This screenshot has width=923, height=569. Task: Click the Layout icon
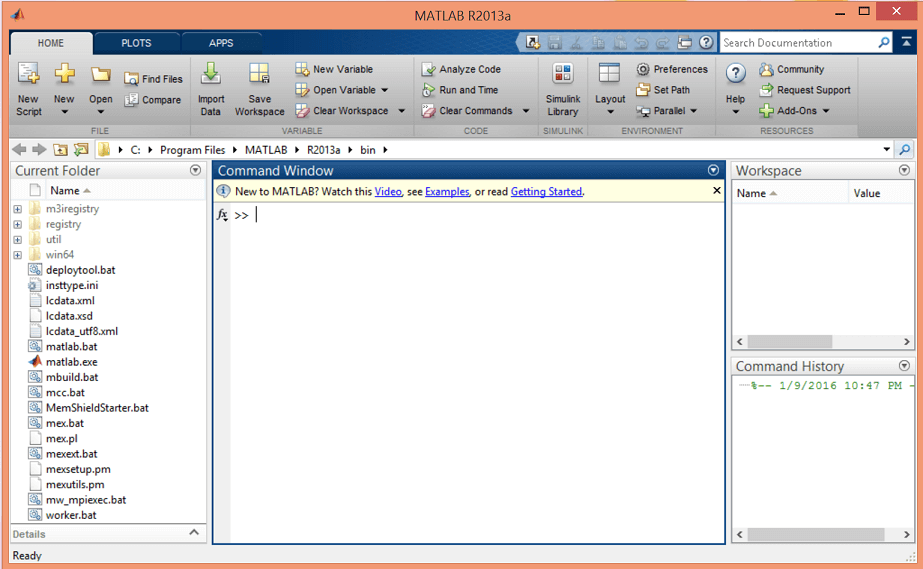click(x=609, y=74)
